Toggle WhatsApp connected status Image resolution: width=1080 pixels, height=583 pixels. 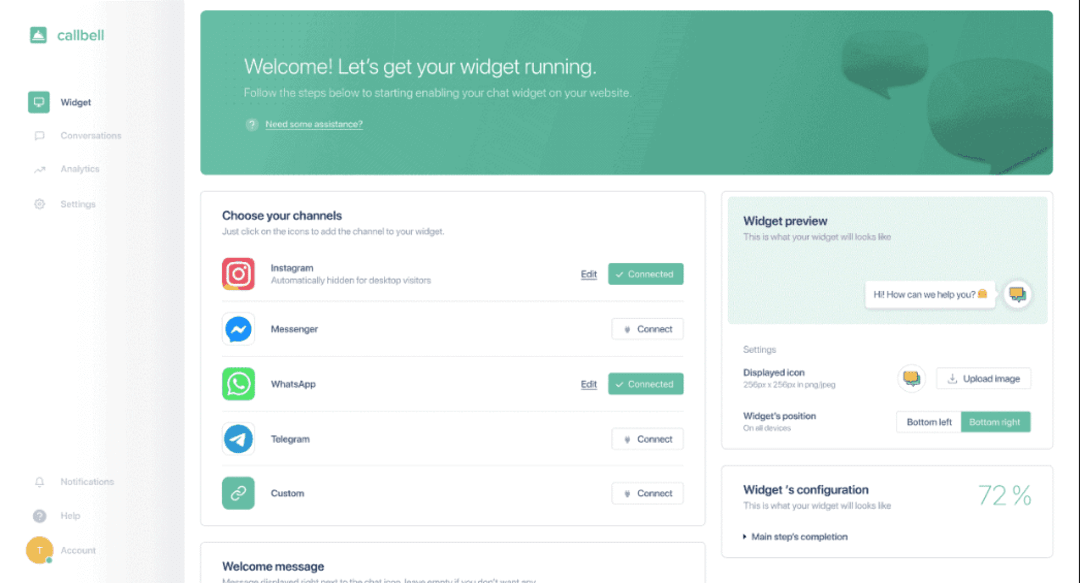(645, 383)
